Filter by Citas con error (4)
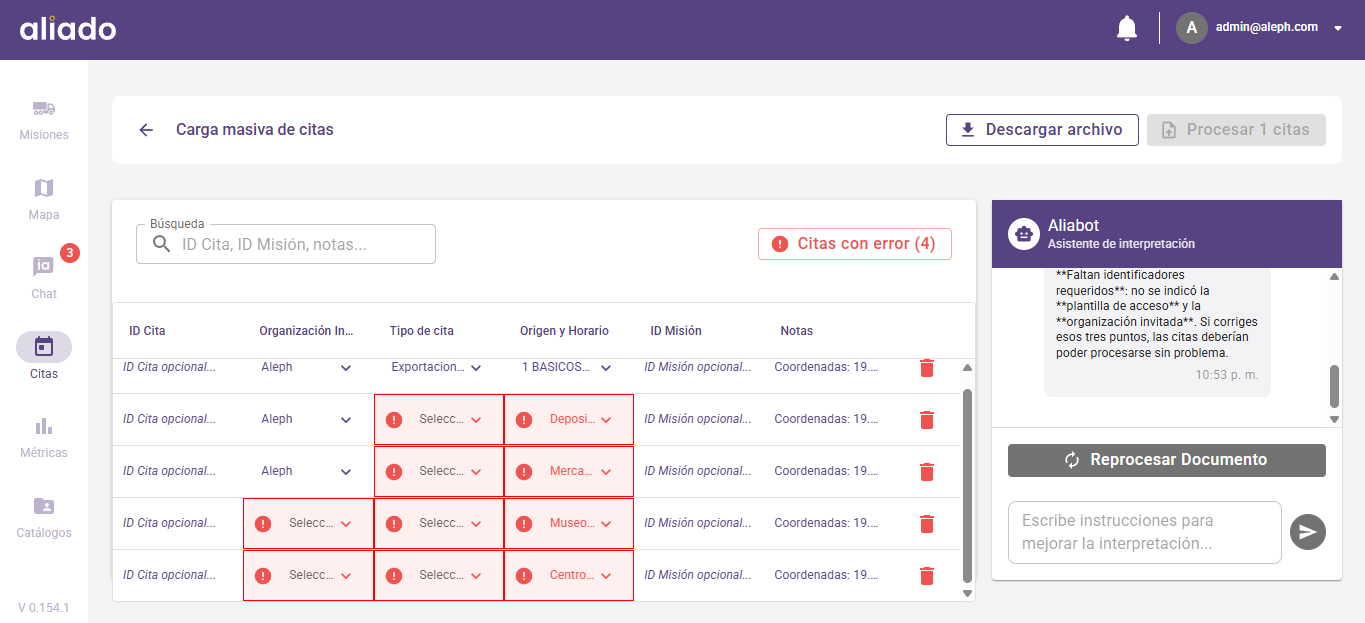Viewport: 1365px width, 623px height. click(x=854, y=244)
